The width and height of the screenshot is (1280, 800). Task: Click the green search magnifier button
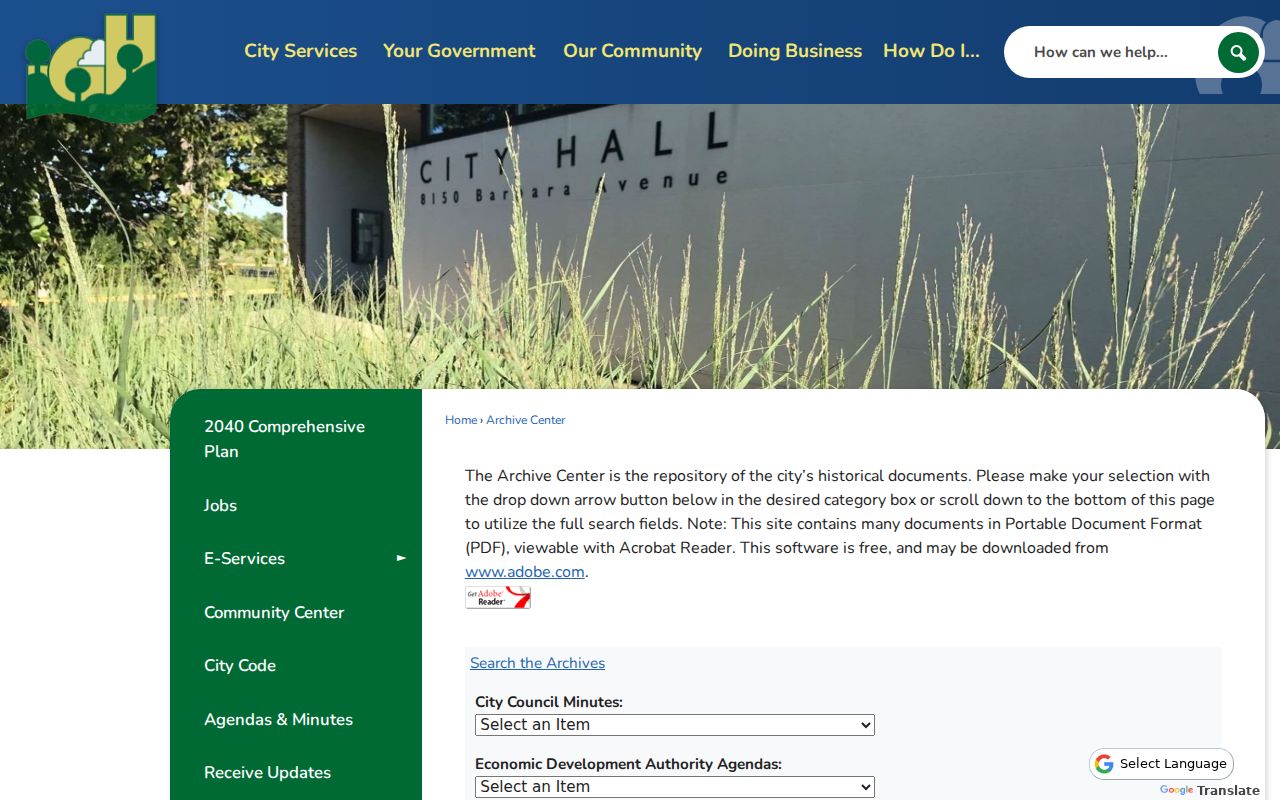tap(1238, 52)
